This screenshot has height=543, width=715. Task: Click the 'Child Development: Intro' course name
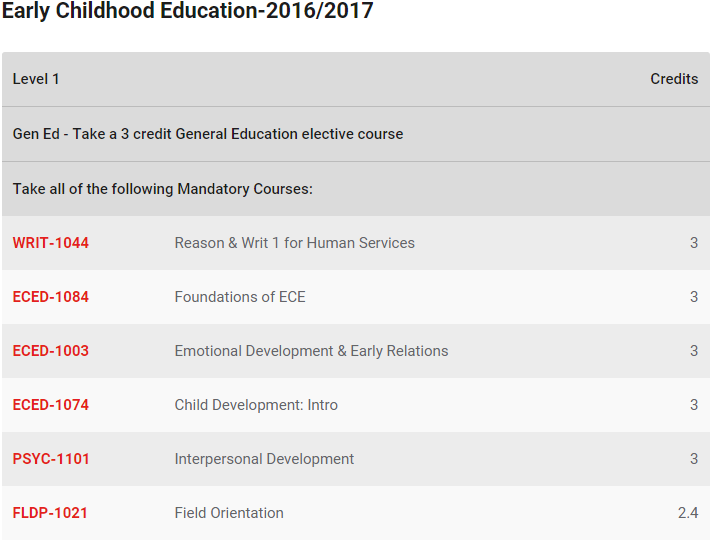[256, 405]
